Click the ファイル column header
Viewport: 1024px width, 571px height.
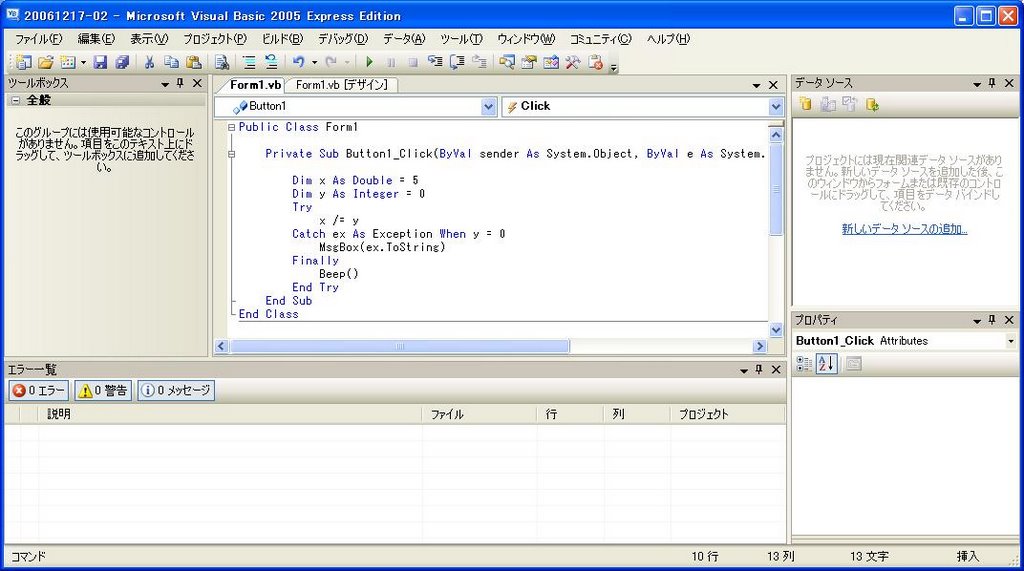[x=479, y=414]
